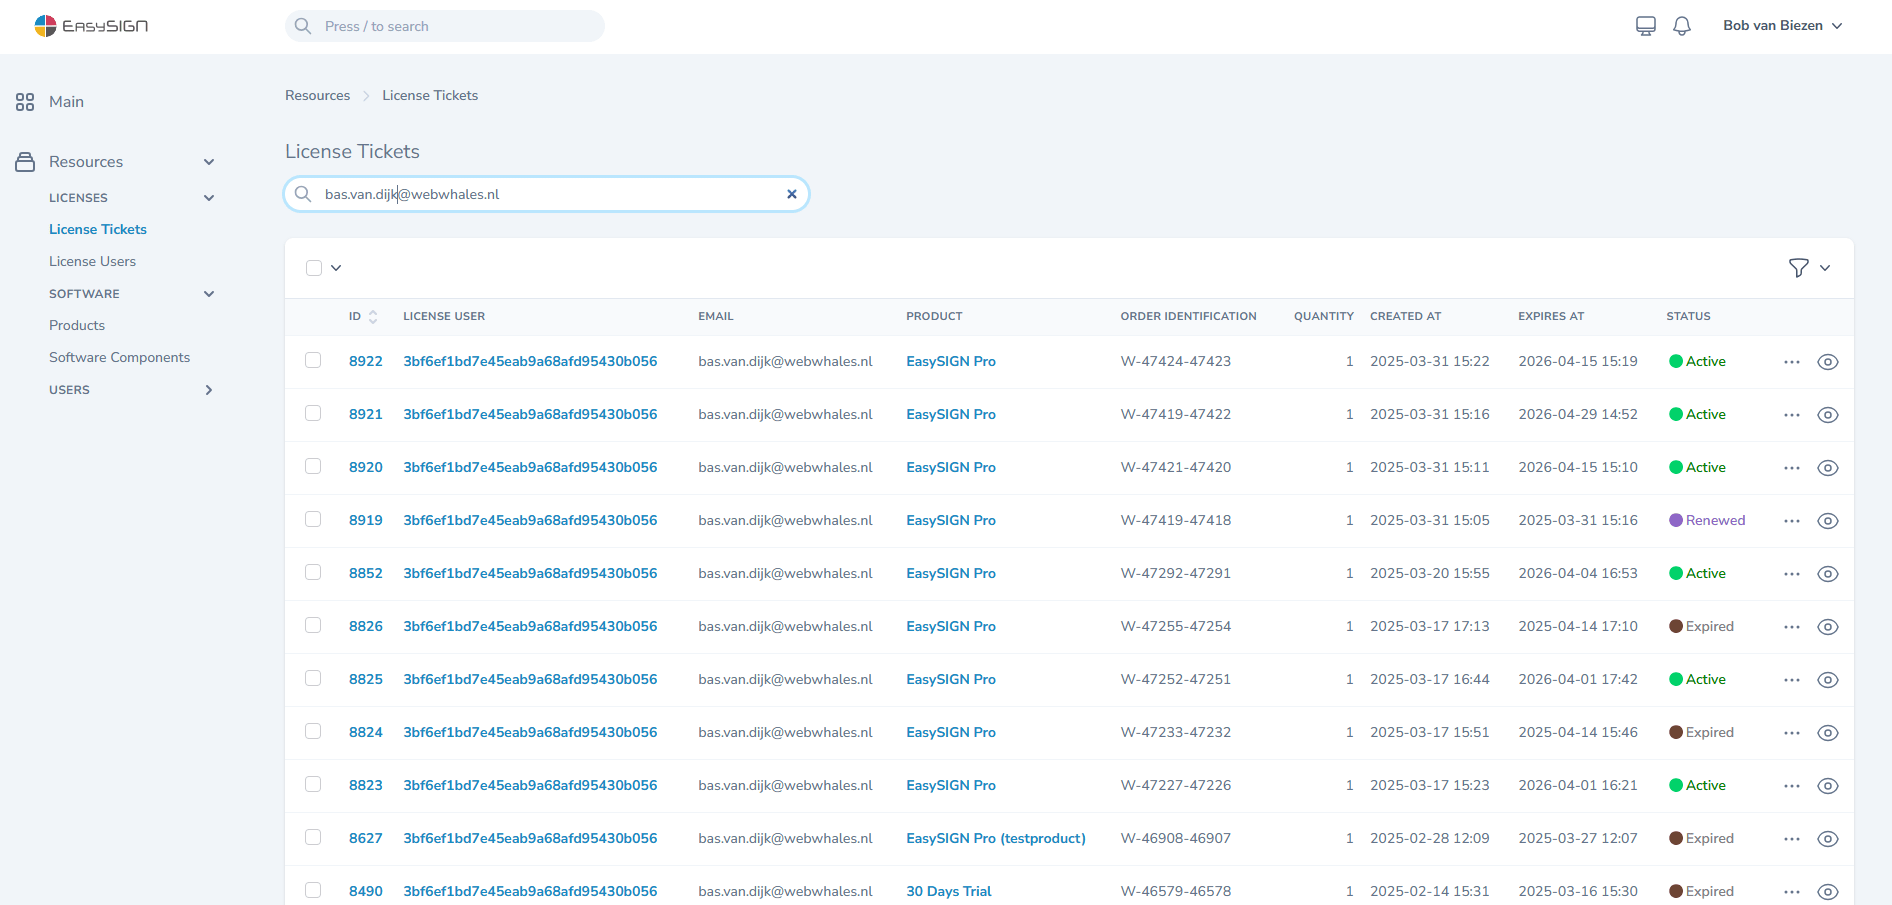Viewport: 1892px width, 905px height.
Task: Click Resources breadcrumb link
Action: (317, 95)
